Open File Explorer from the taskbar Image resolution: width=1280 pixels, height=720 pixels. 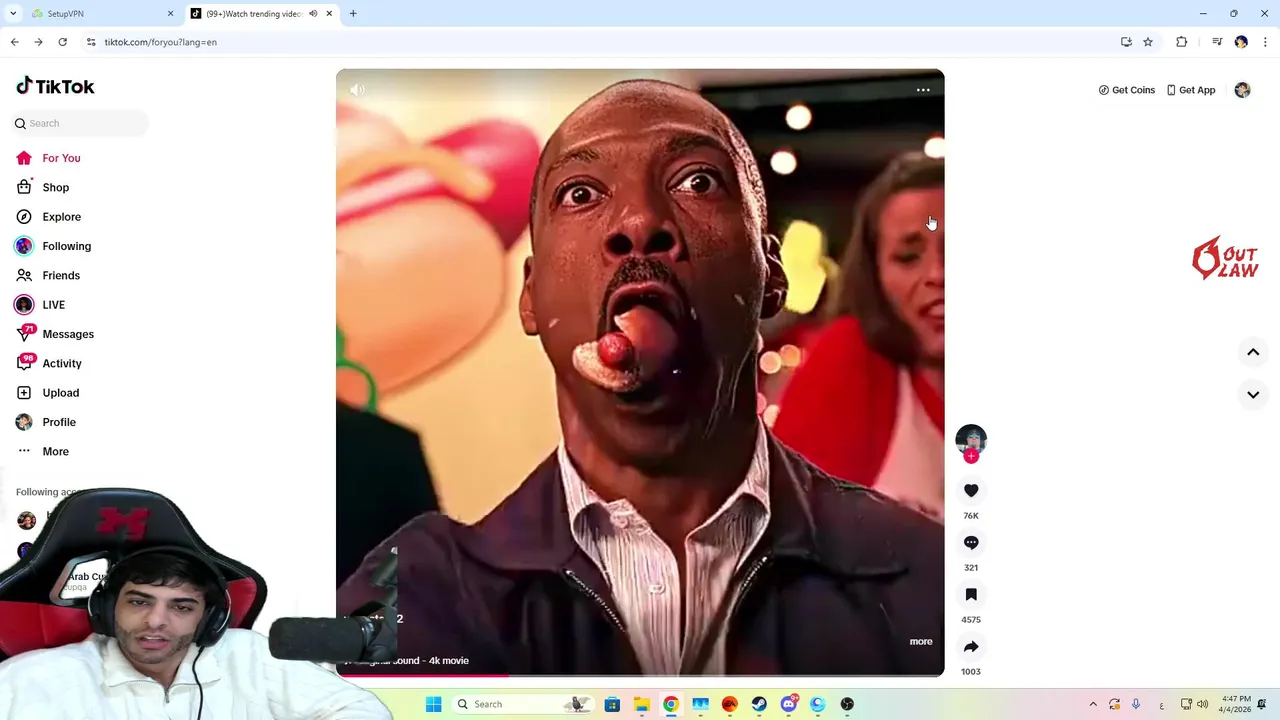(641, 704)
